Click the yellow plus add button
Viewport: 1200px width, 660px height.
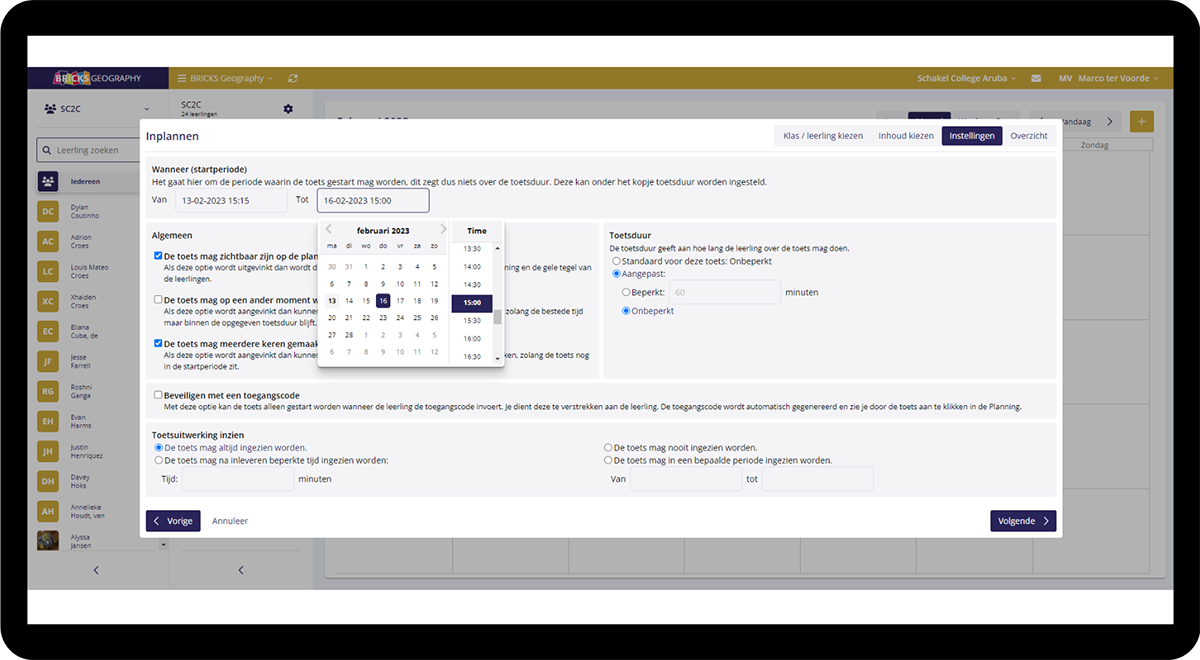click(x=1141, y=121)
